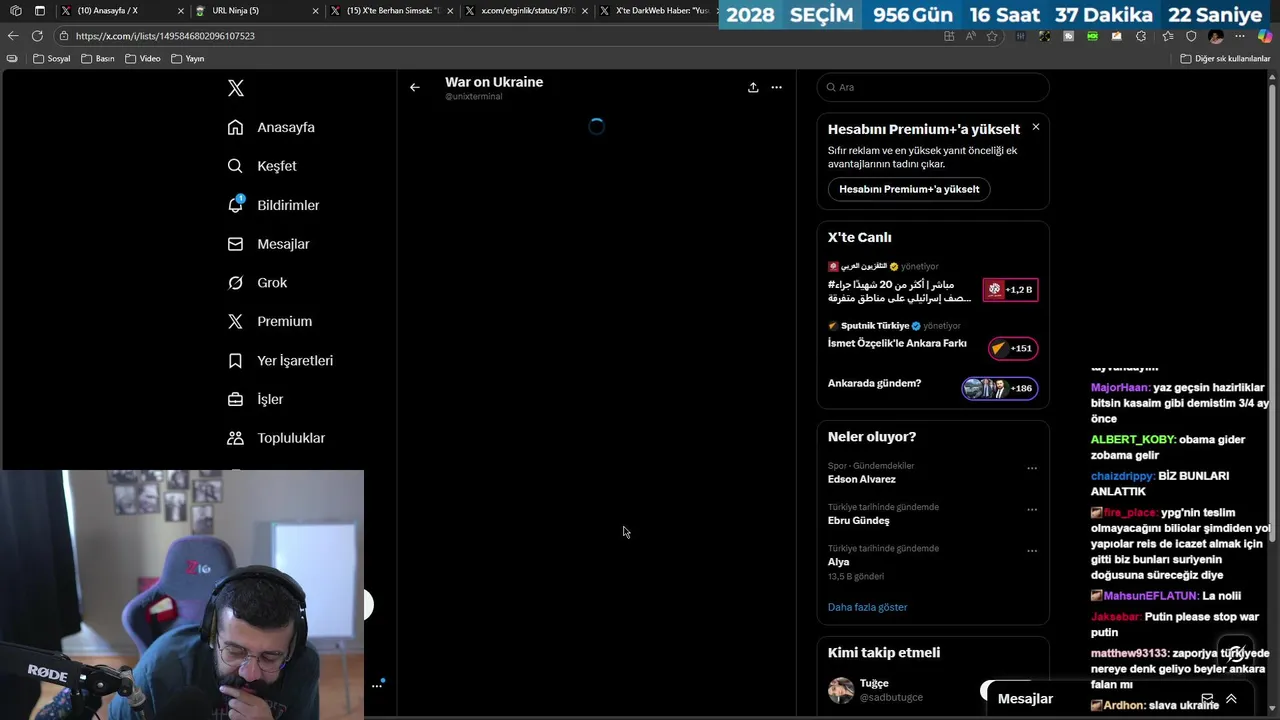Open the browser shield icon

tap(1191, 36)
